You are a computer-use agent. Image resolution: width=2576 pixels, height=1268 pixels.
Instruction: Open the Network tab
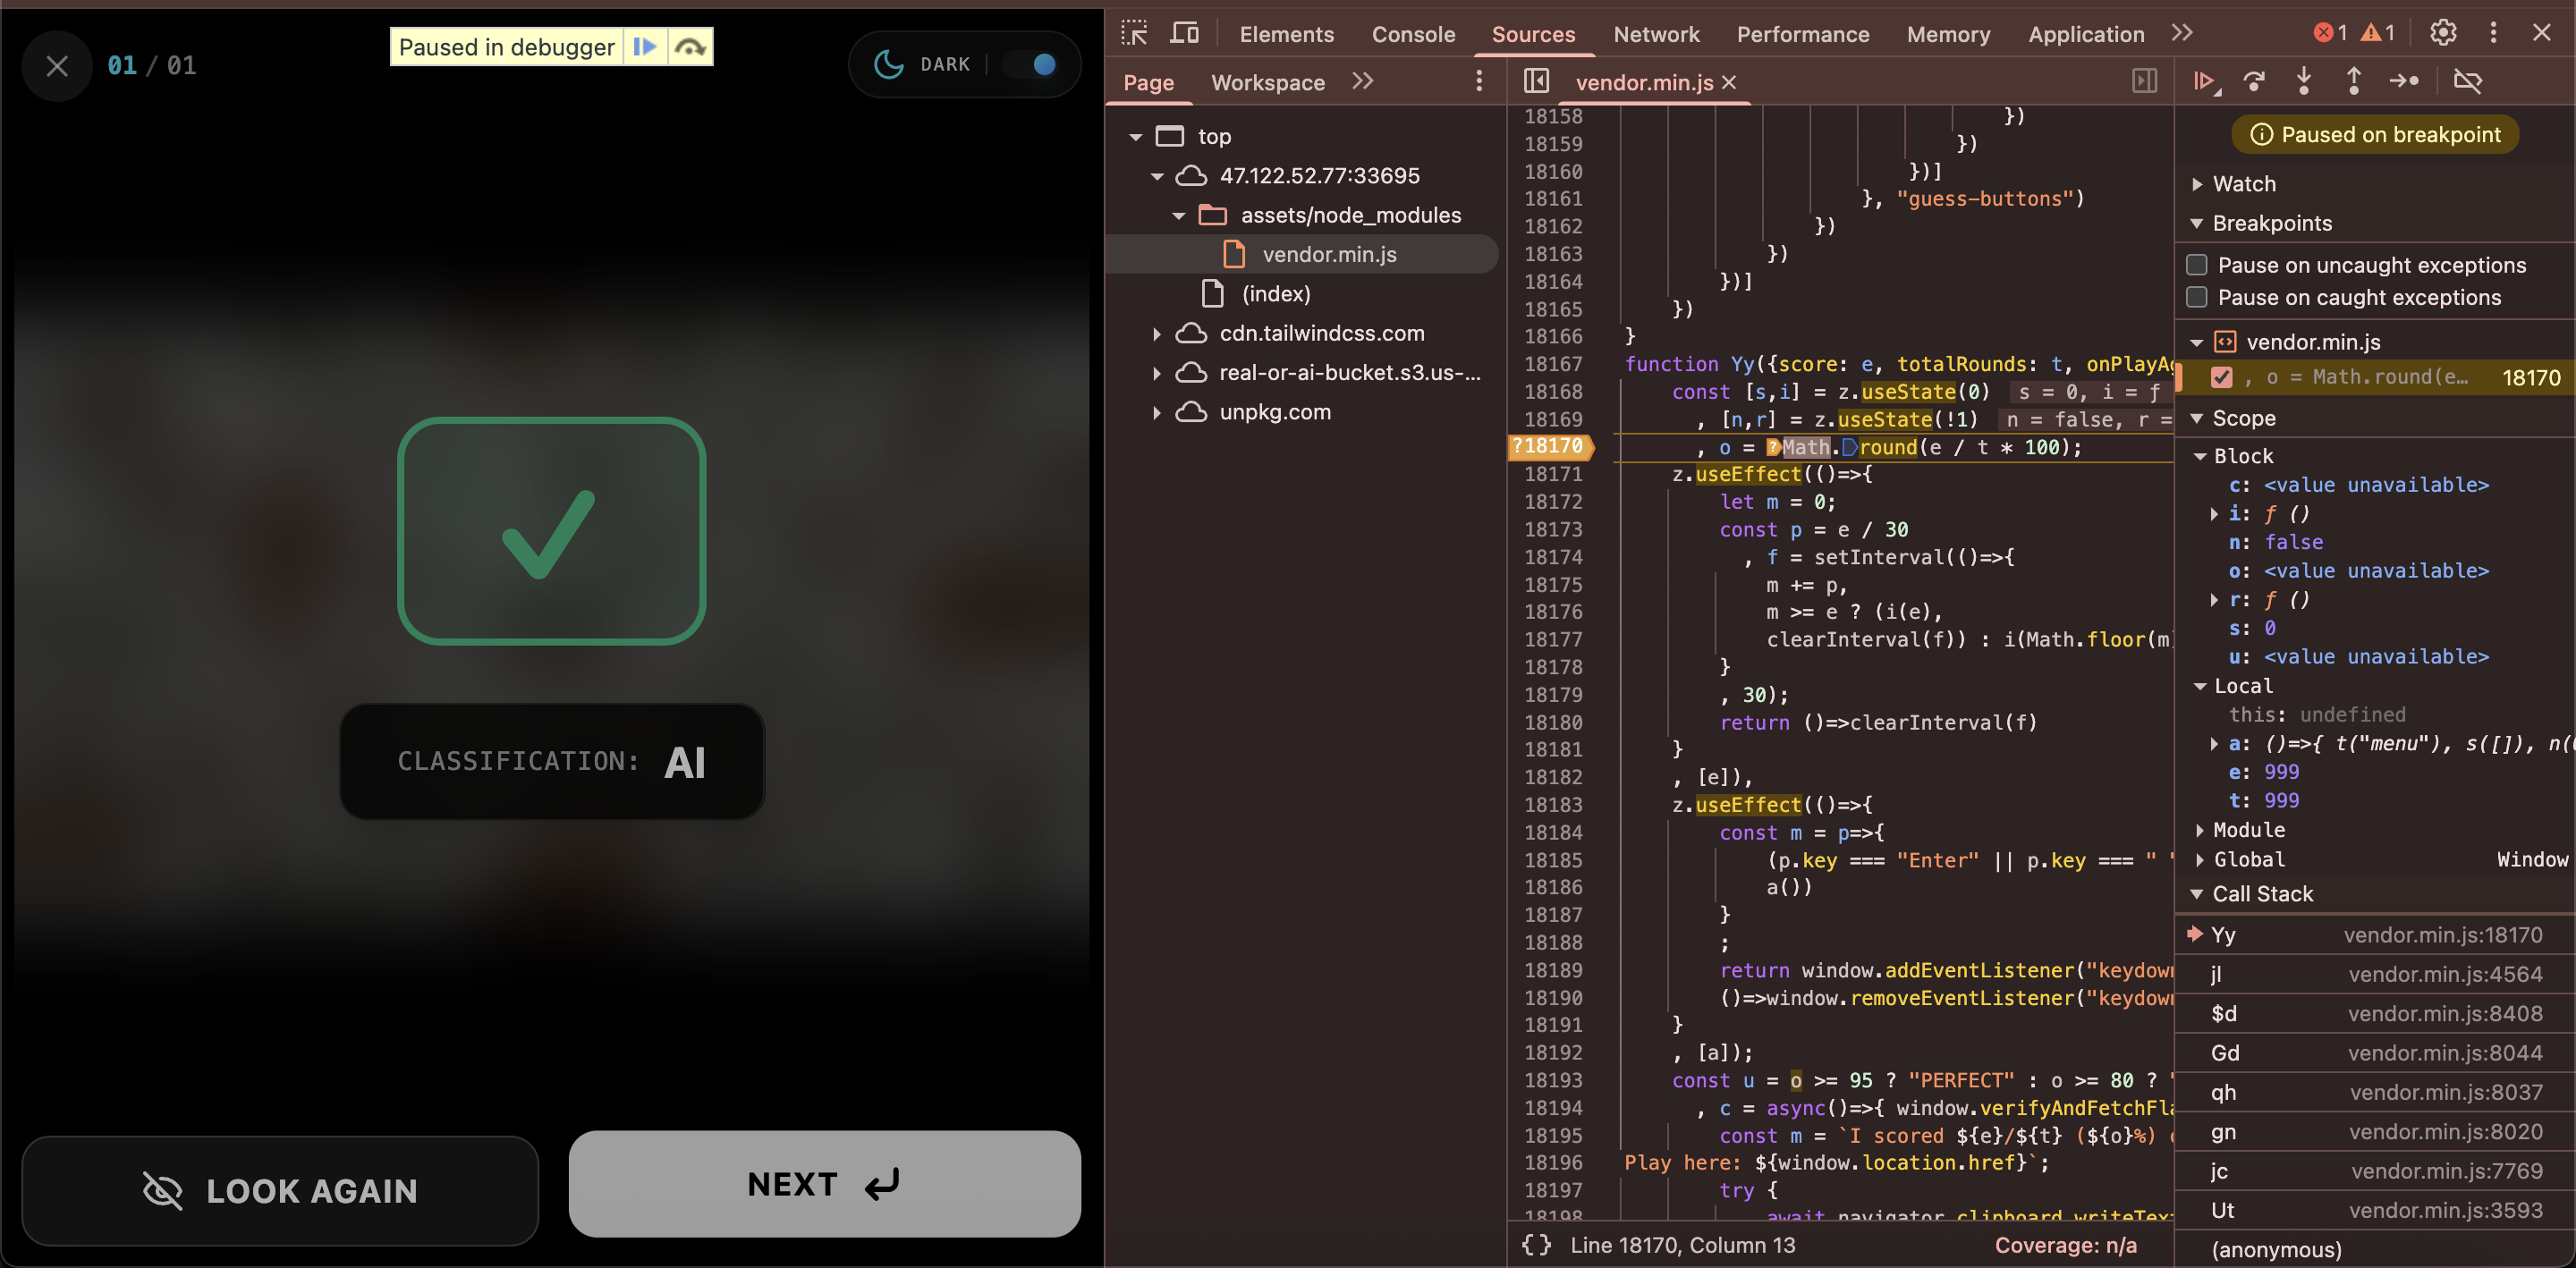tap(1656, 34)
